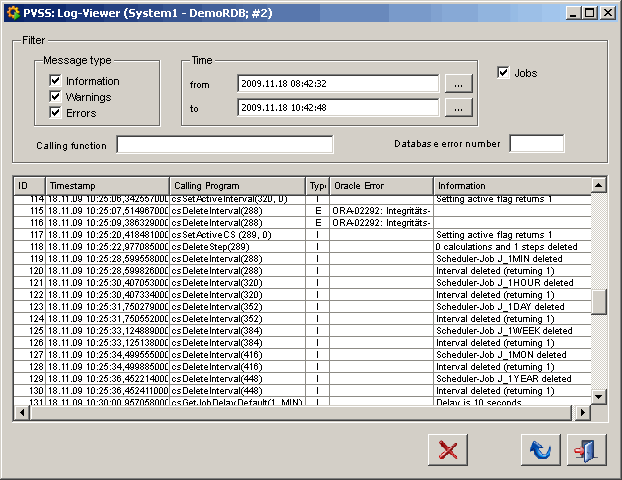Toggle the Warnings checkbox

[x=56, y=97]
